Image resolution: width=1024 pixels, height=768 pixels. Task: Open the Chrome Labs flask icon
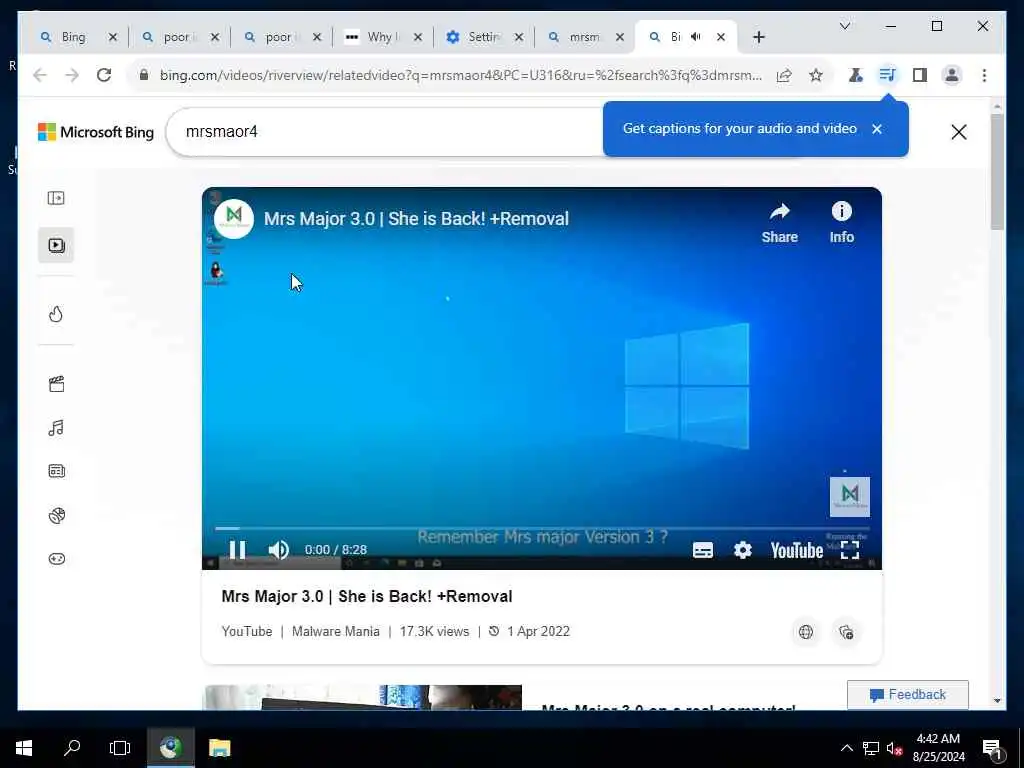(855, 75)
